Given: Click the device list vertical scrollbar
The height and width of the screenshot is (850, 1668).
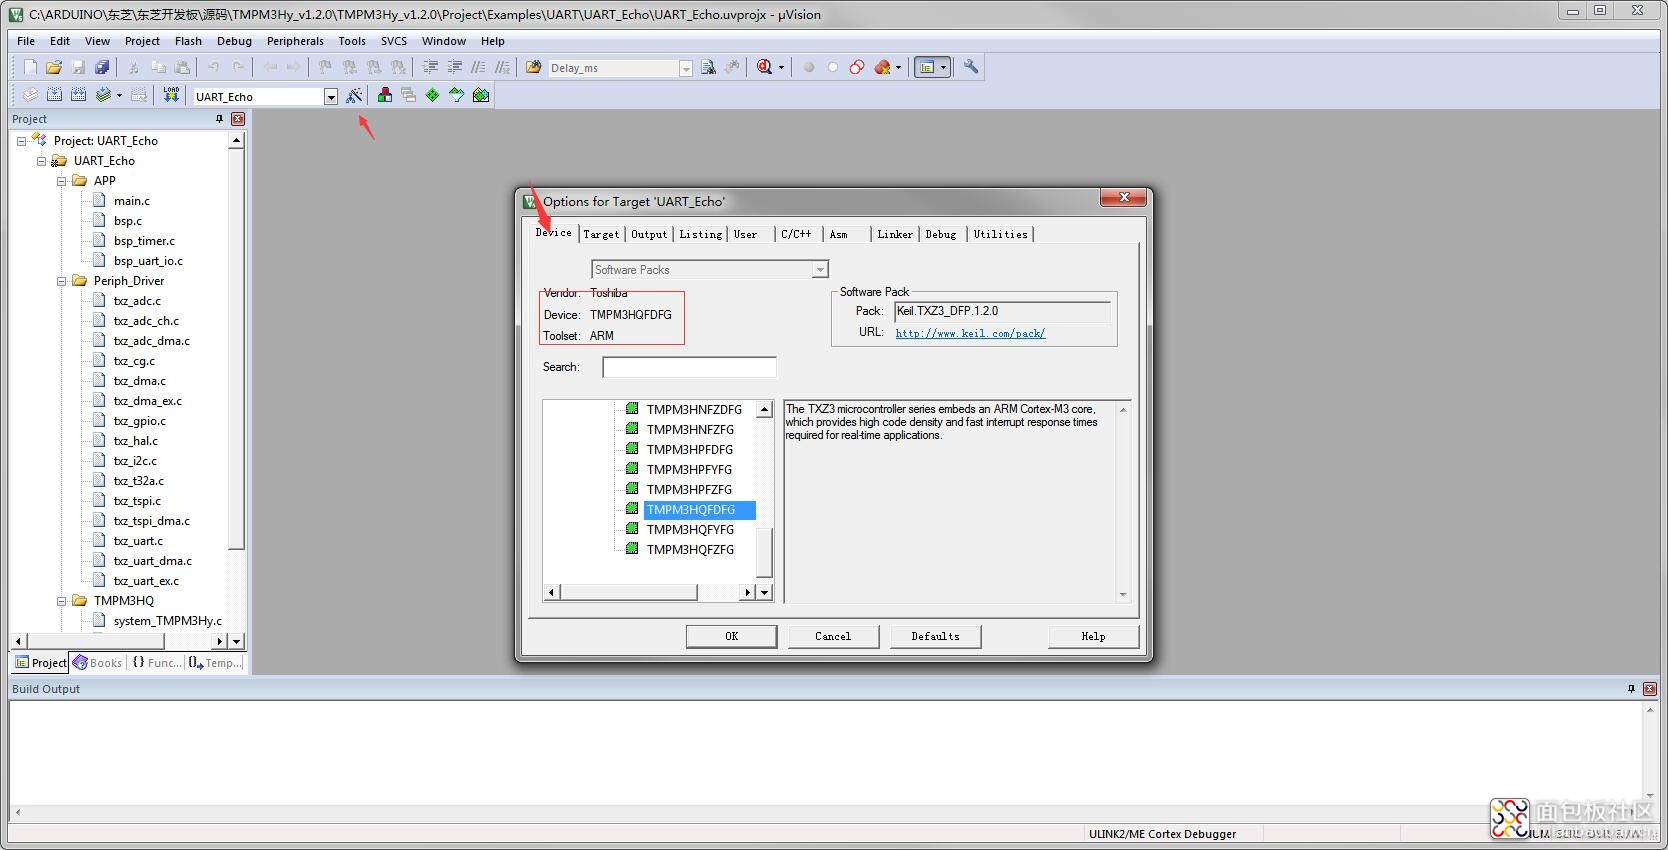Looking at the screenshot, I should click(x=764, y=500).
